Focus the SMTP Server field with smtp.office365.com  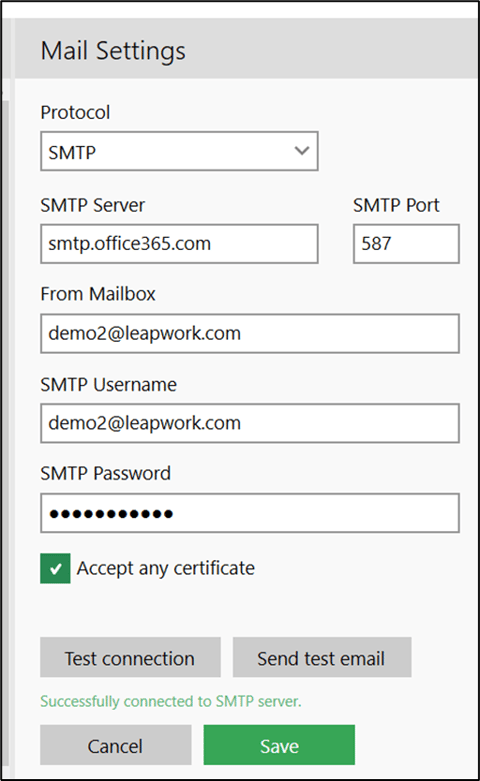(x=179, y=244)
